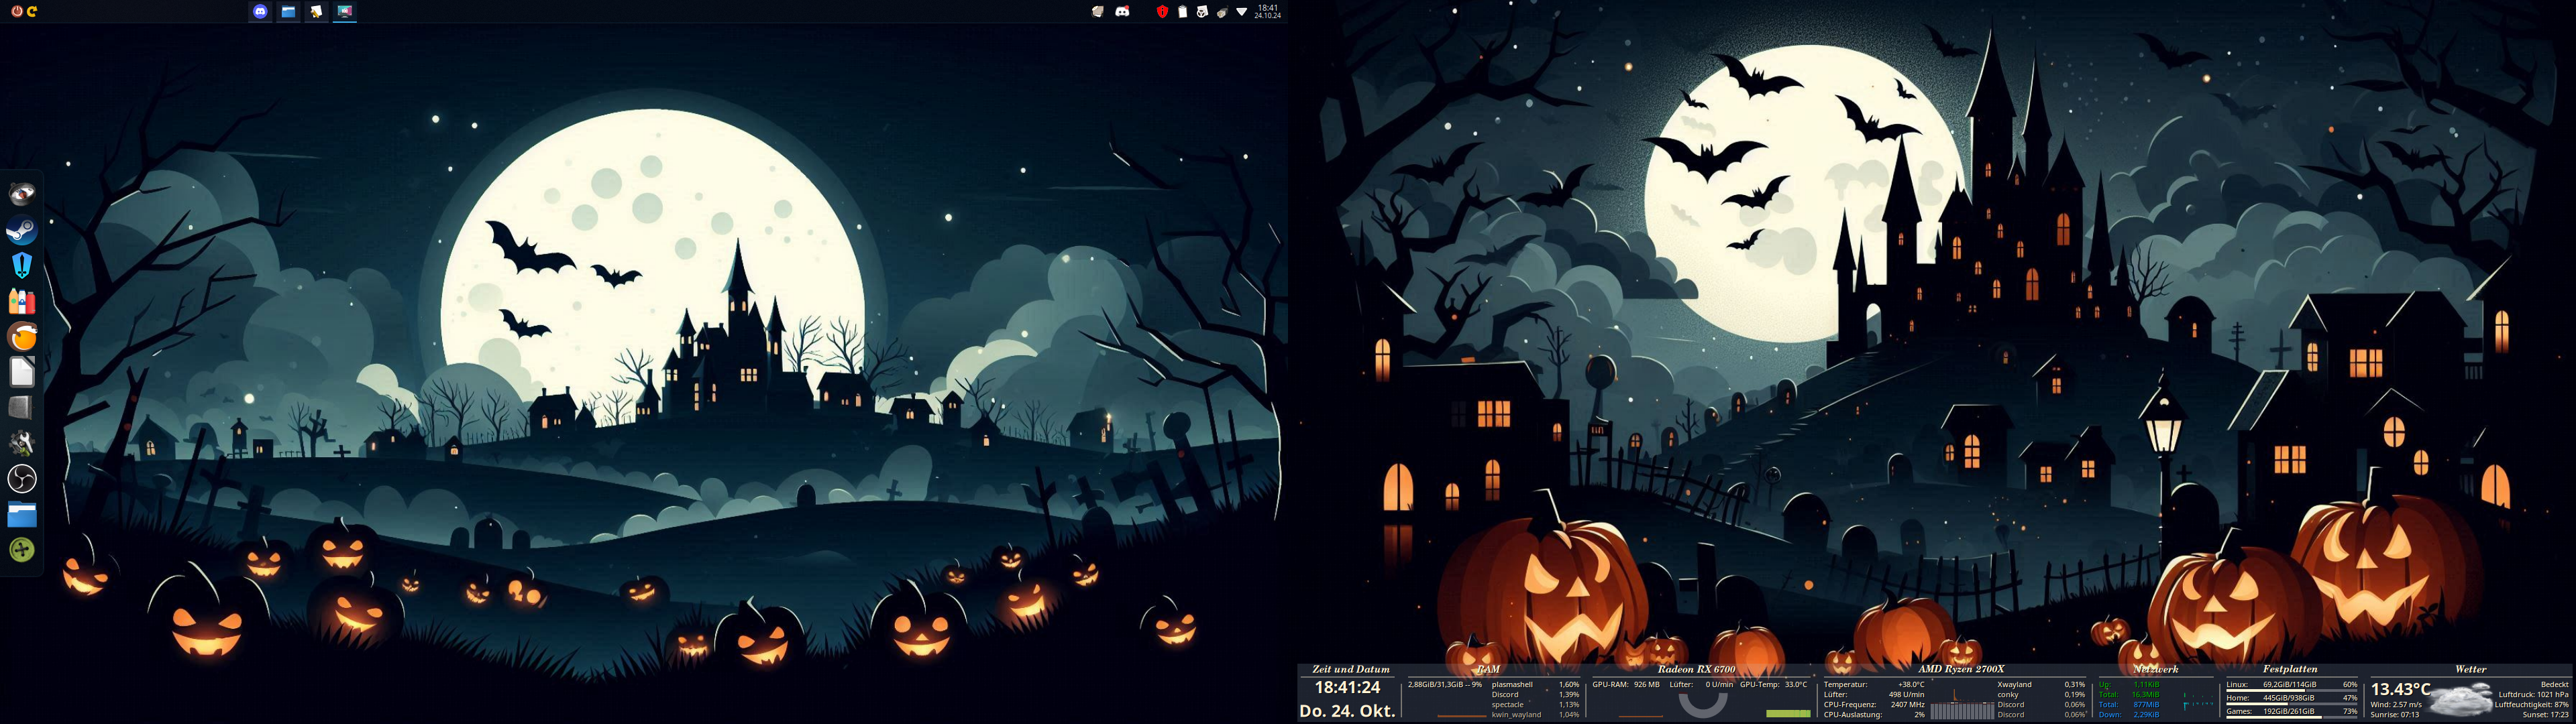
Task: Open the Lutris orange dock icon
Action: (x=22, y=337)
